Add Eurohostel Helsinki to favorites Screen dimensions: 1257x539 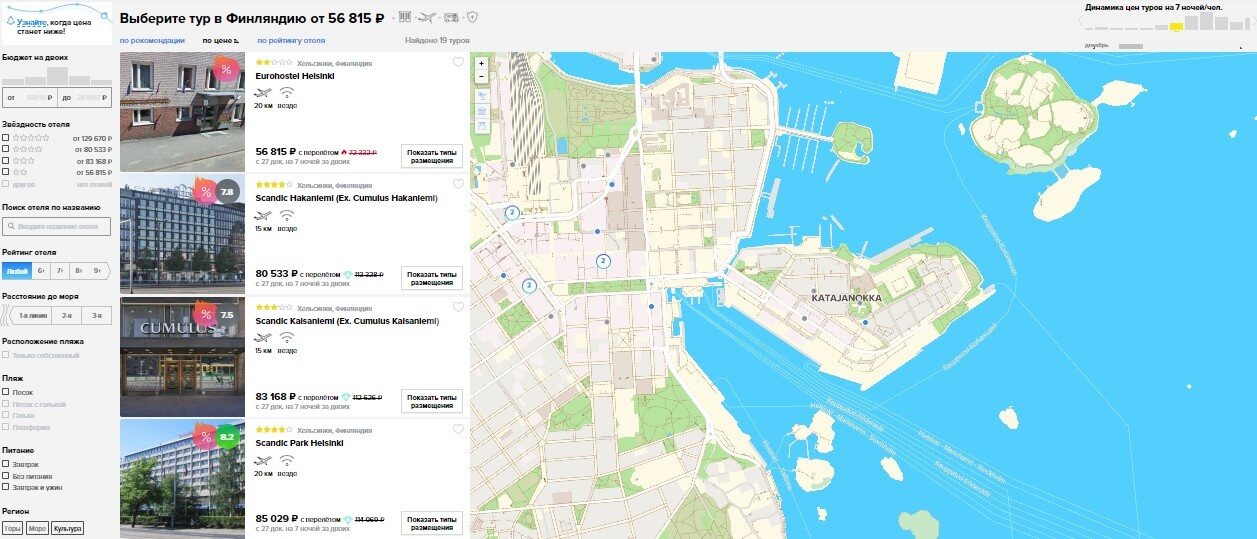458,62
